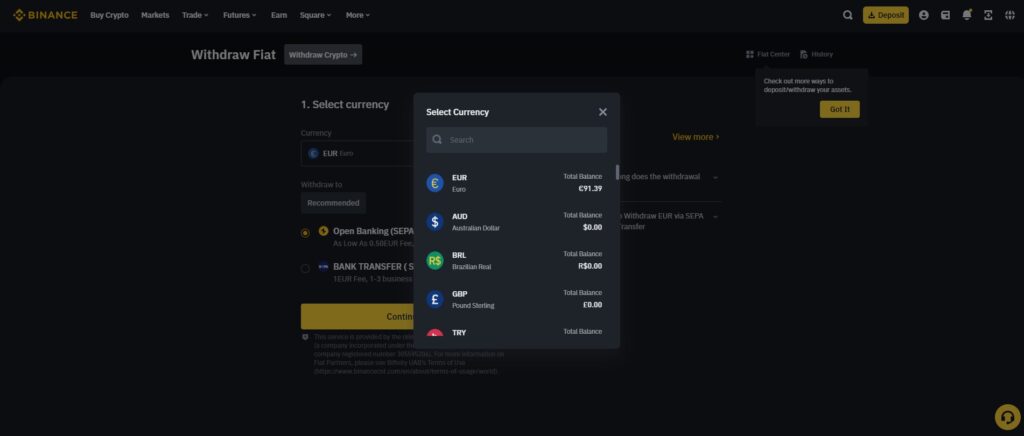Click the £0.00 balance value
Viewport: 1024px width, 436px height.
click(x=592, y=305)
